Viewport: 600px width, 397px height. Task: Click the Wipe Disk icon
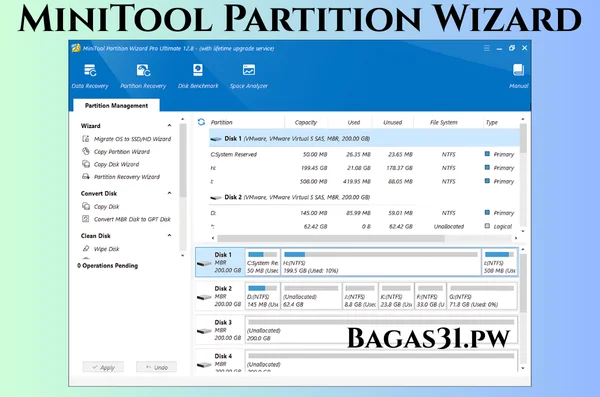[x=86, y=248]
